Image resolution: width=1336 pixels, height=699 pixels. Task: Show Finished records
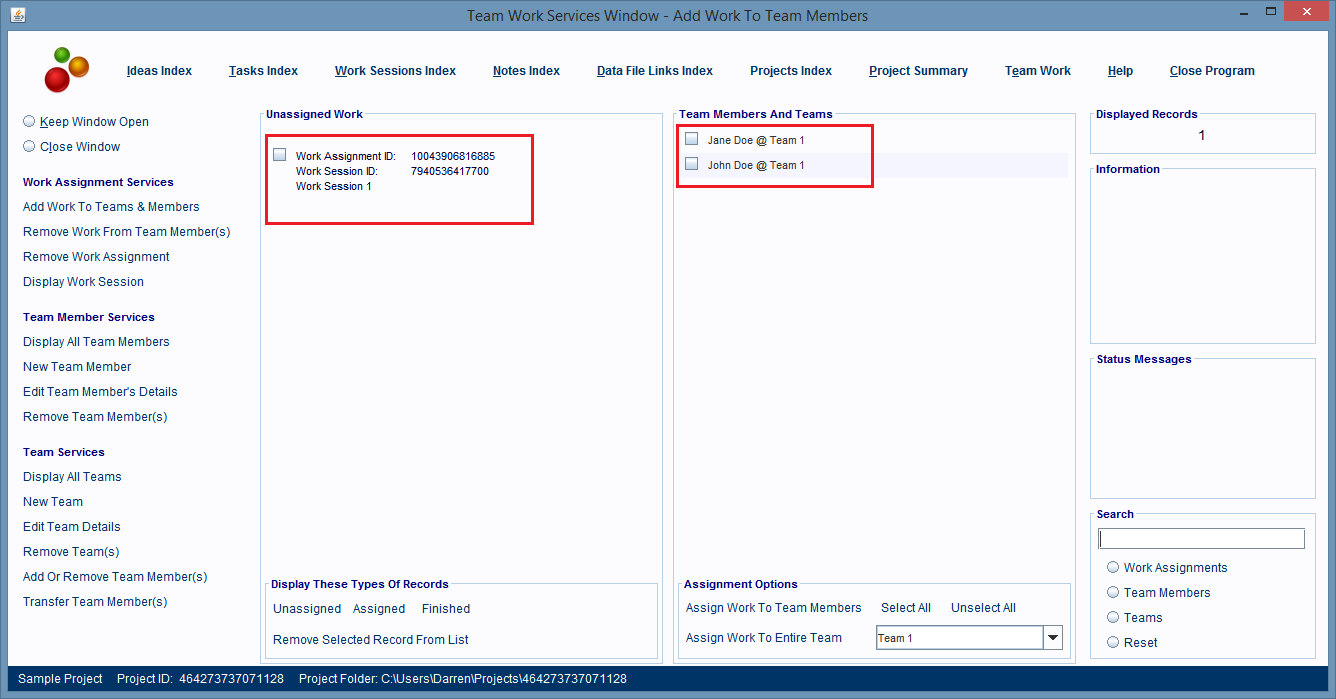point(446,609)
